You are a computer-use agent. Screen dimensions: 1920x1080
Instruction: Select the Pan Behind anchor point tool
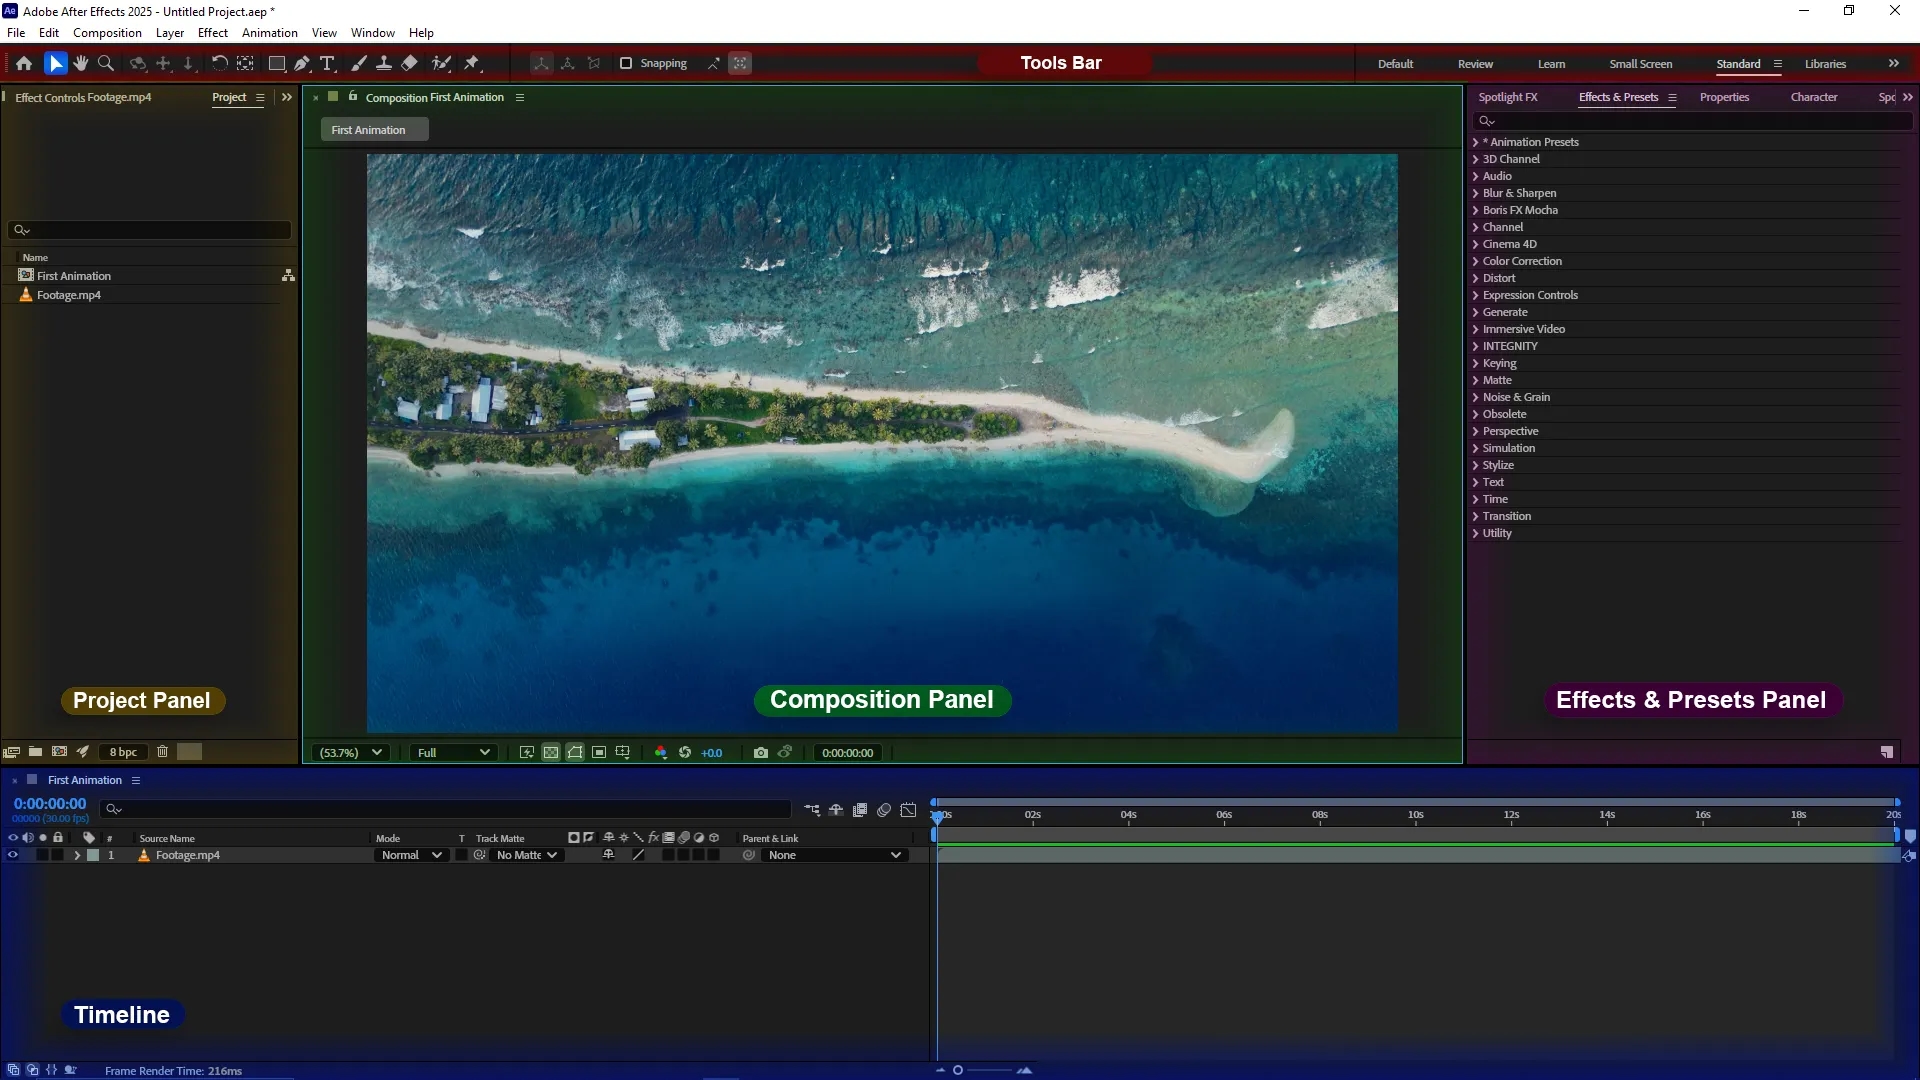click(x=245, y=63)
